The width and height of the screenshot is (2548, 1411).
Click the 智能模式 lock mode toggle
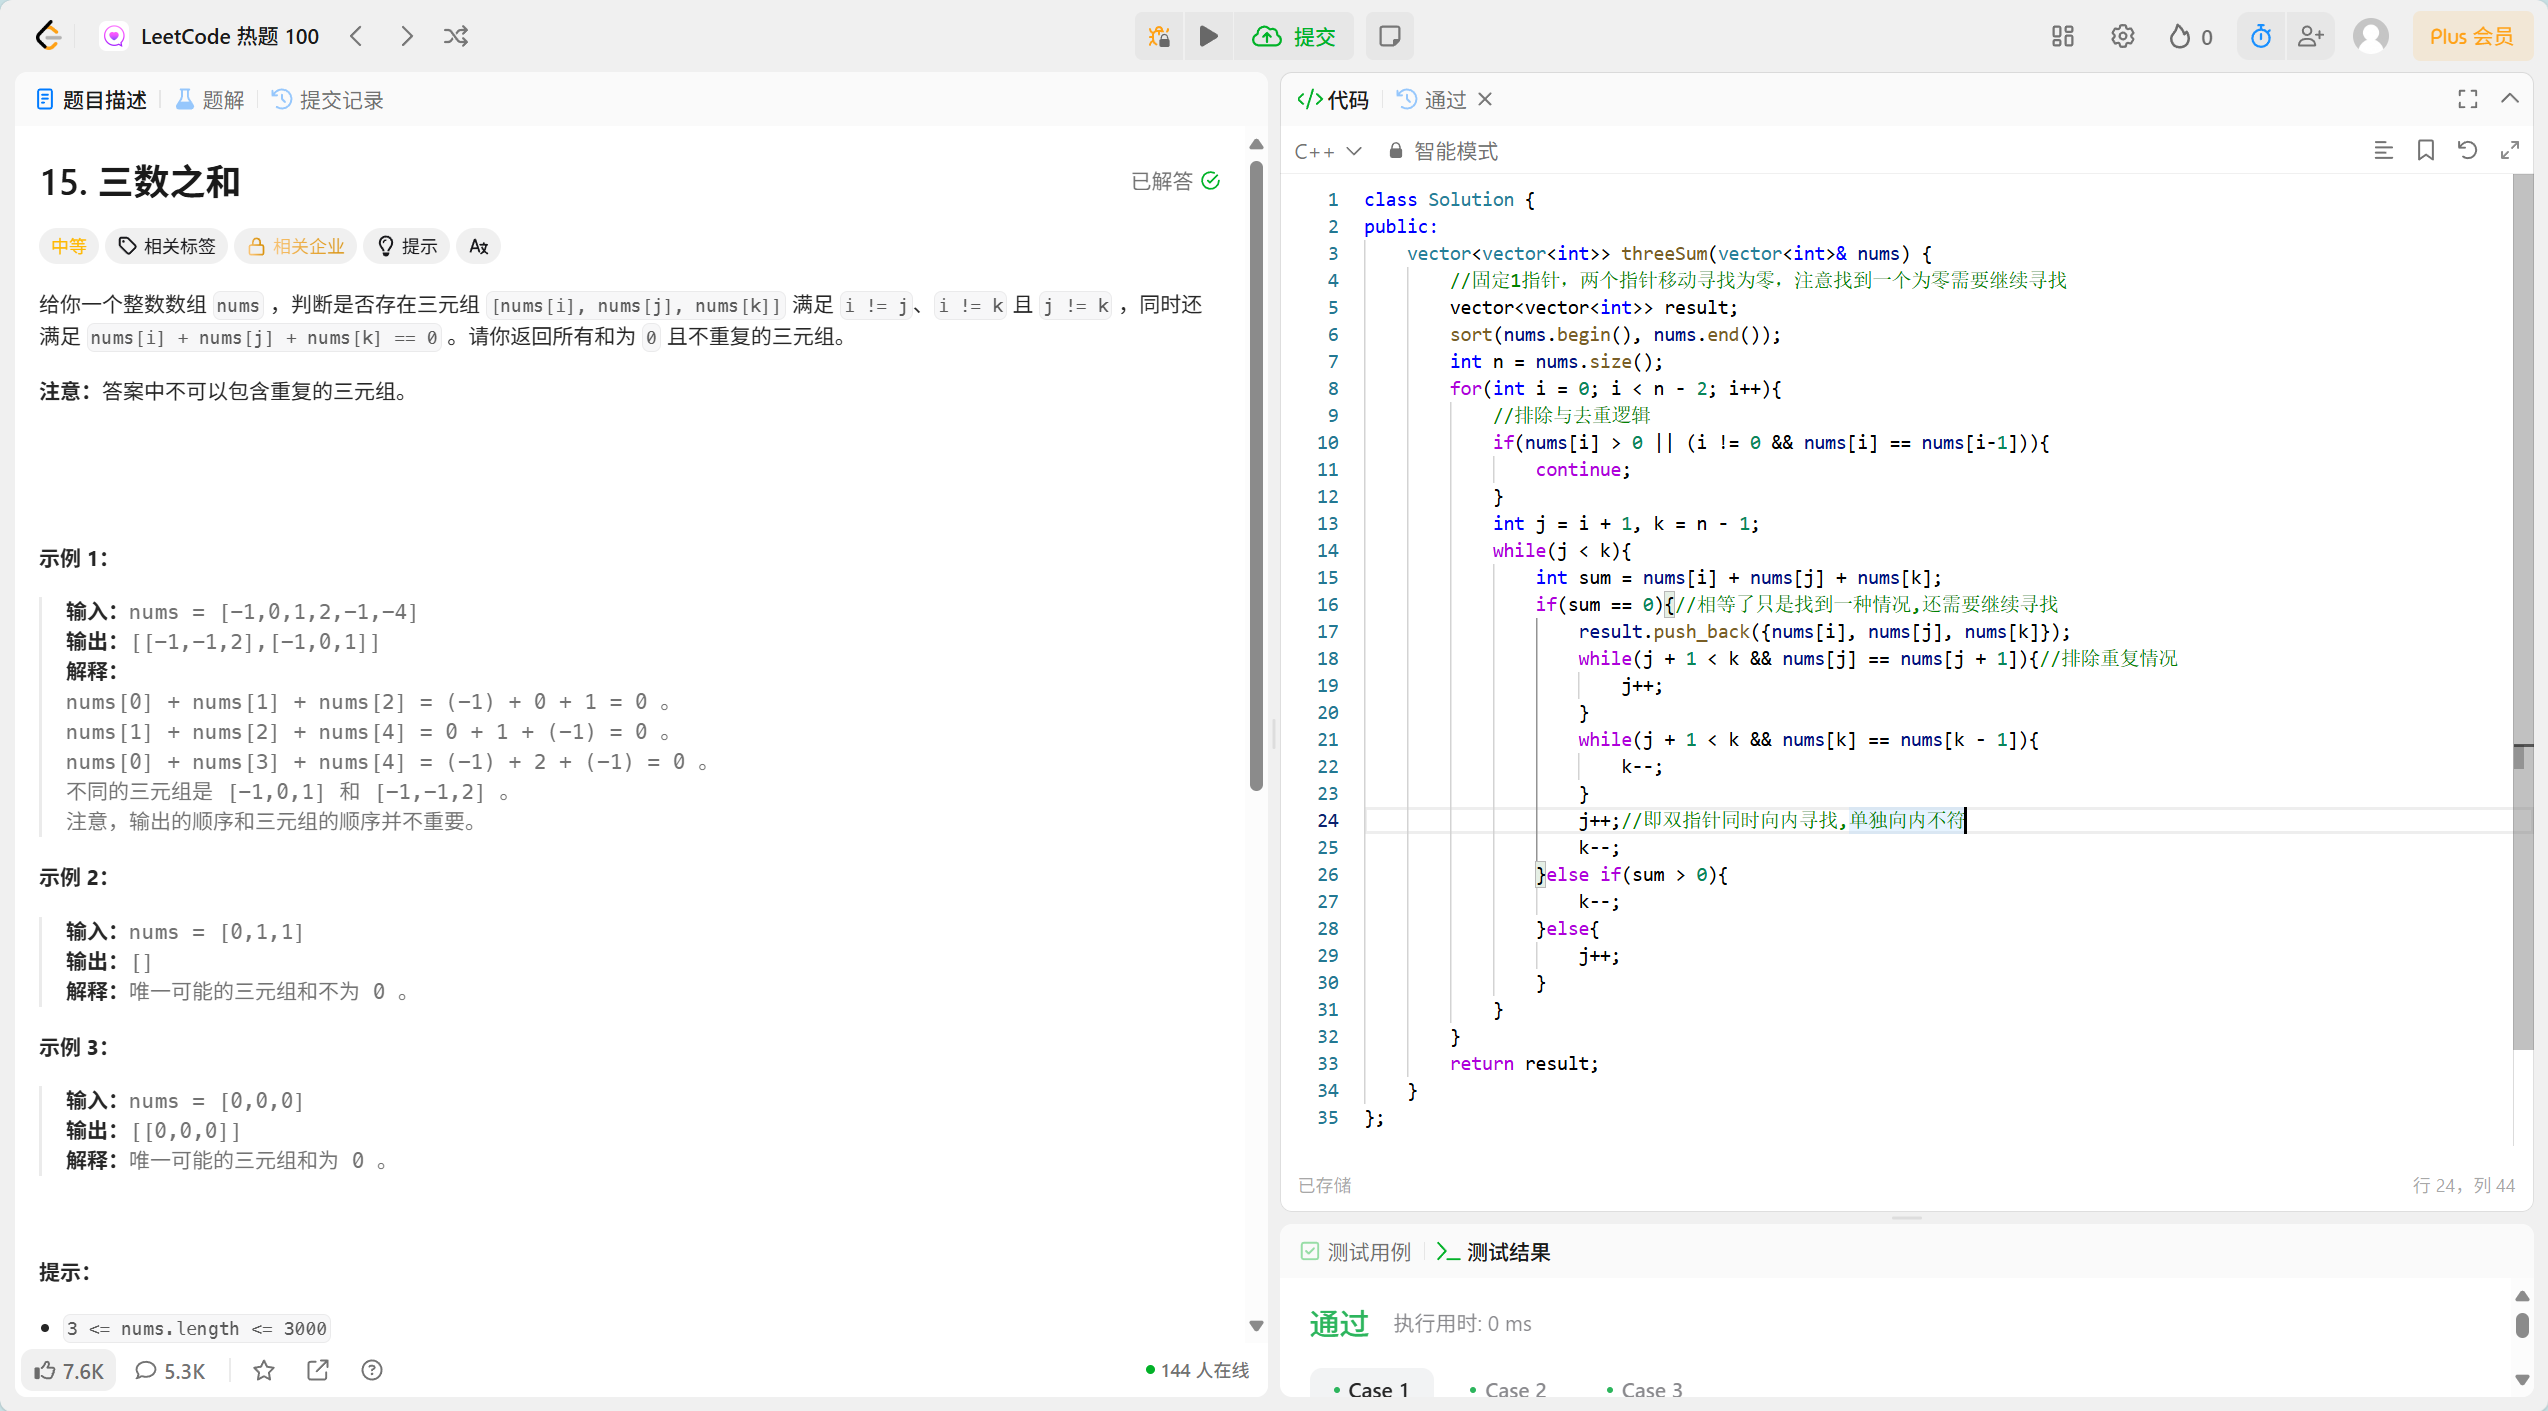[1443, 151]
